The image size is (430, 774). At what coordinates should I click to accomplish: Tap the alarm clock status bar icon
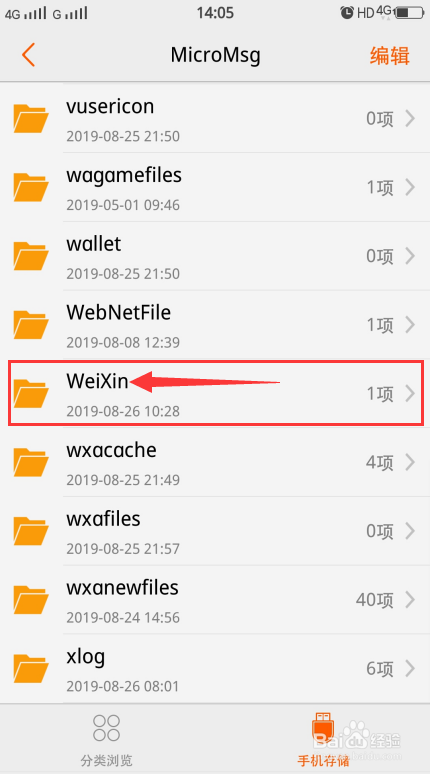[x=347, y=12]
